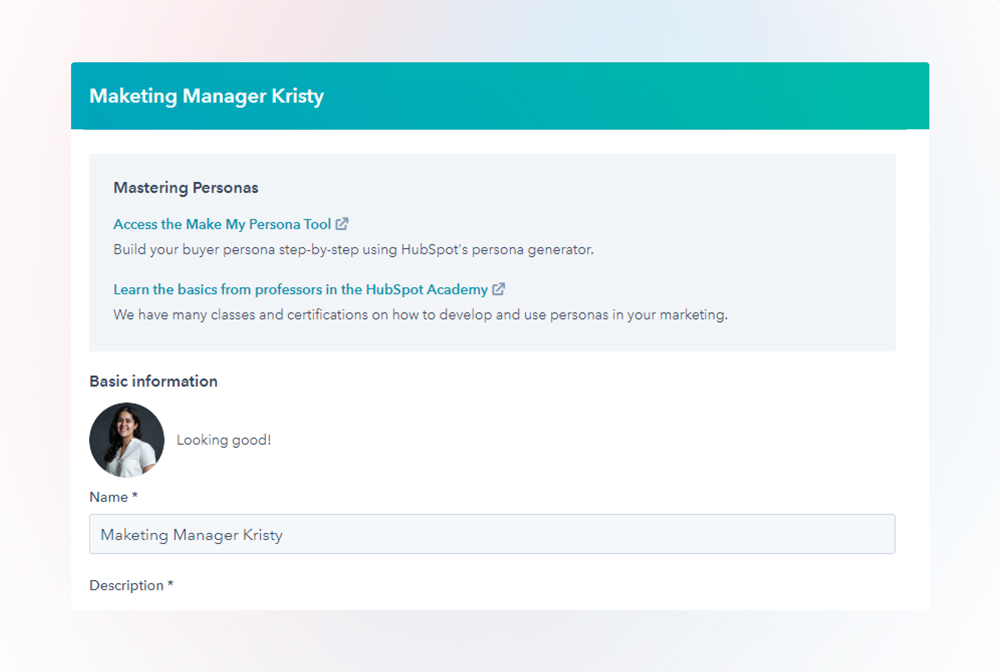
Task: Click external-link icon beside HubSpot Academy link
Action: coord(499,289)
